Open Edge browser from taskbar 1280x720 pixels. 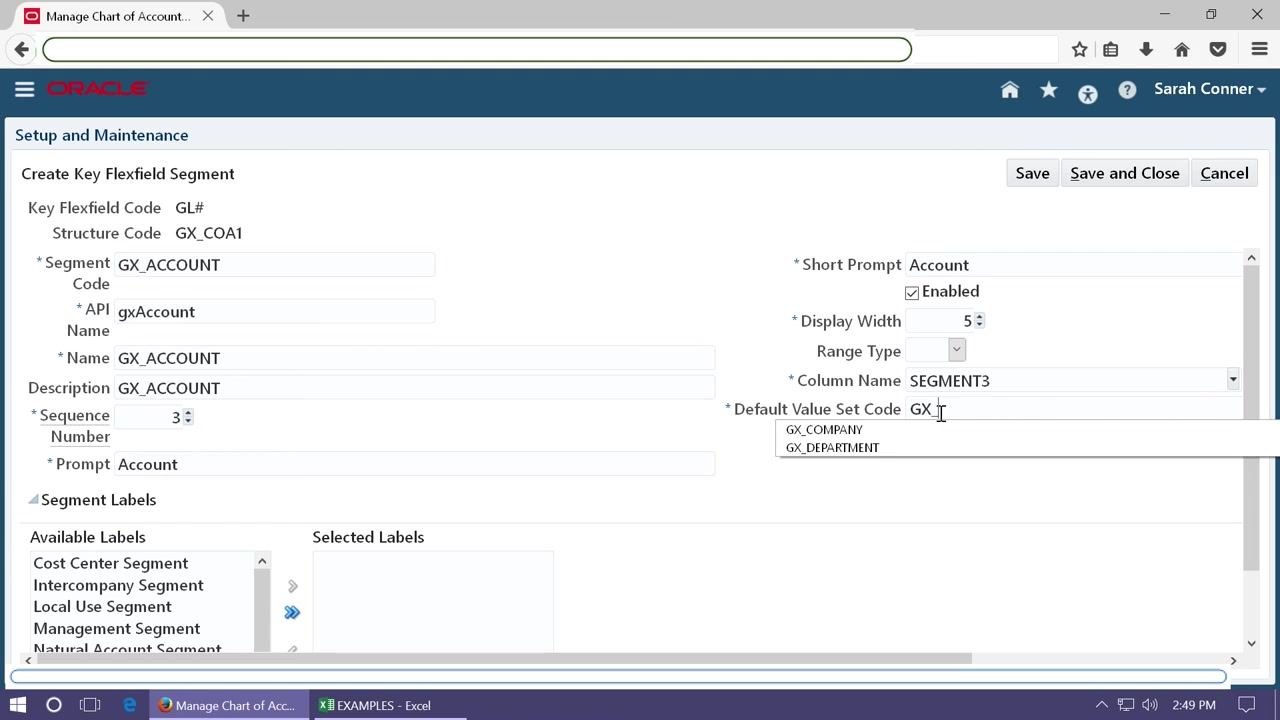pyautogui.click(x=130, y=705)
